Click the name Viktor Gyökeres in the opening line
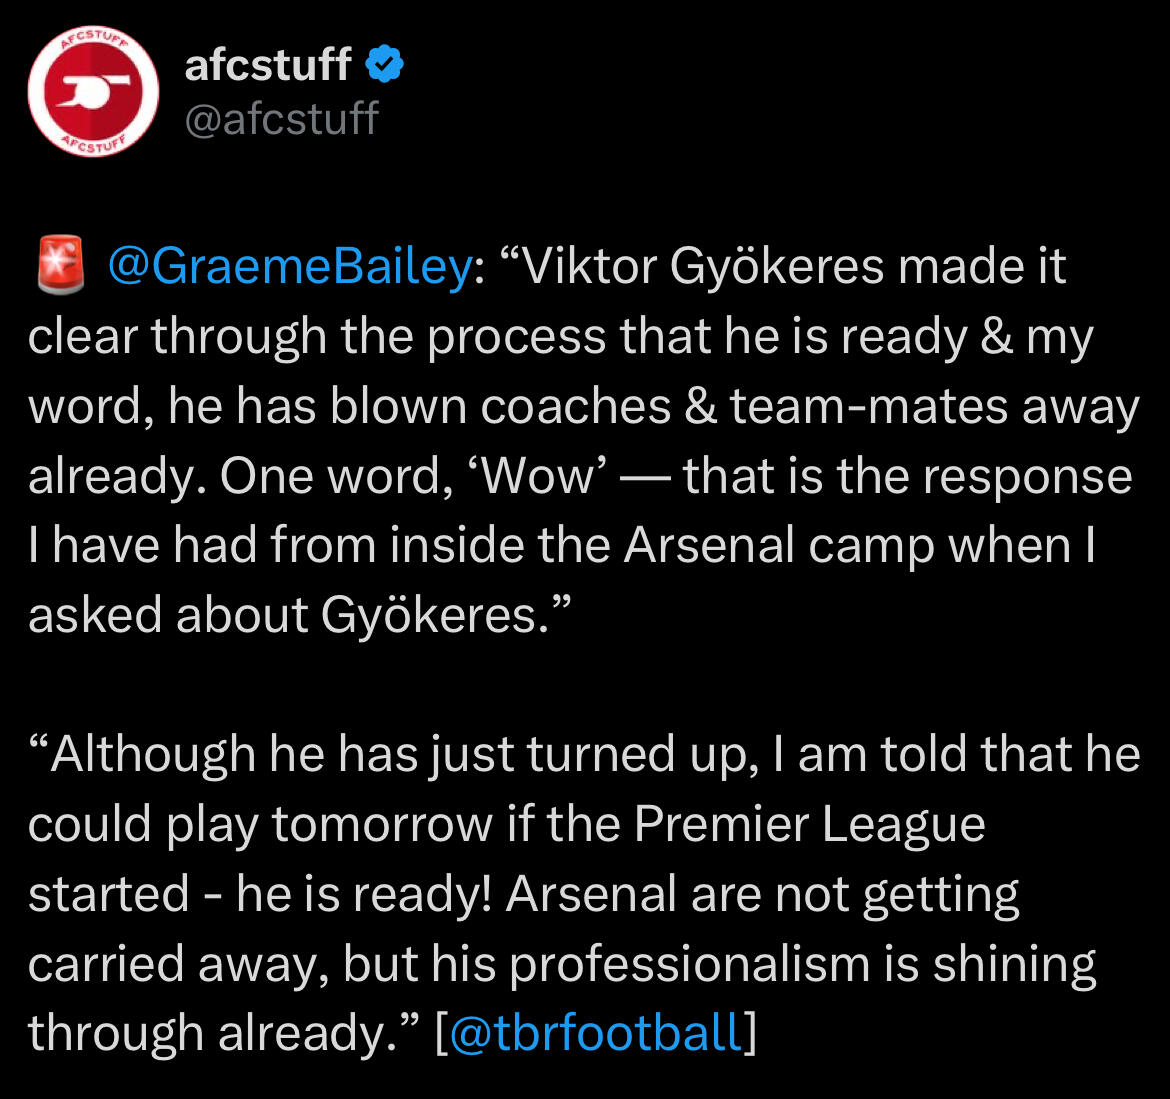The image size is (1170, 1099). (701, 266)
